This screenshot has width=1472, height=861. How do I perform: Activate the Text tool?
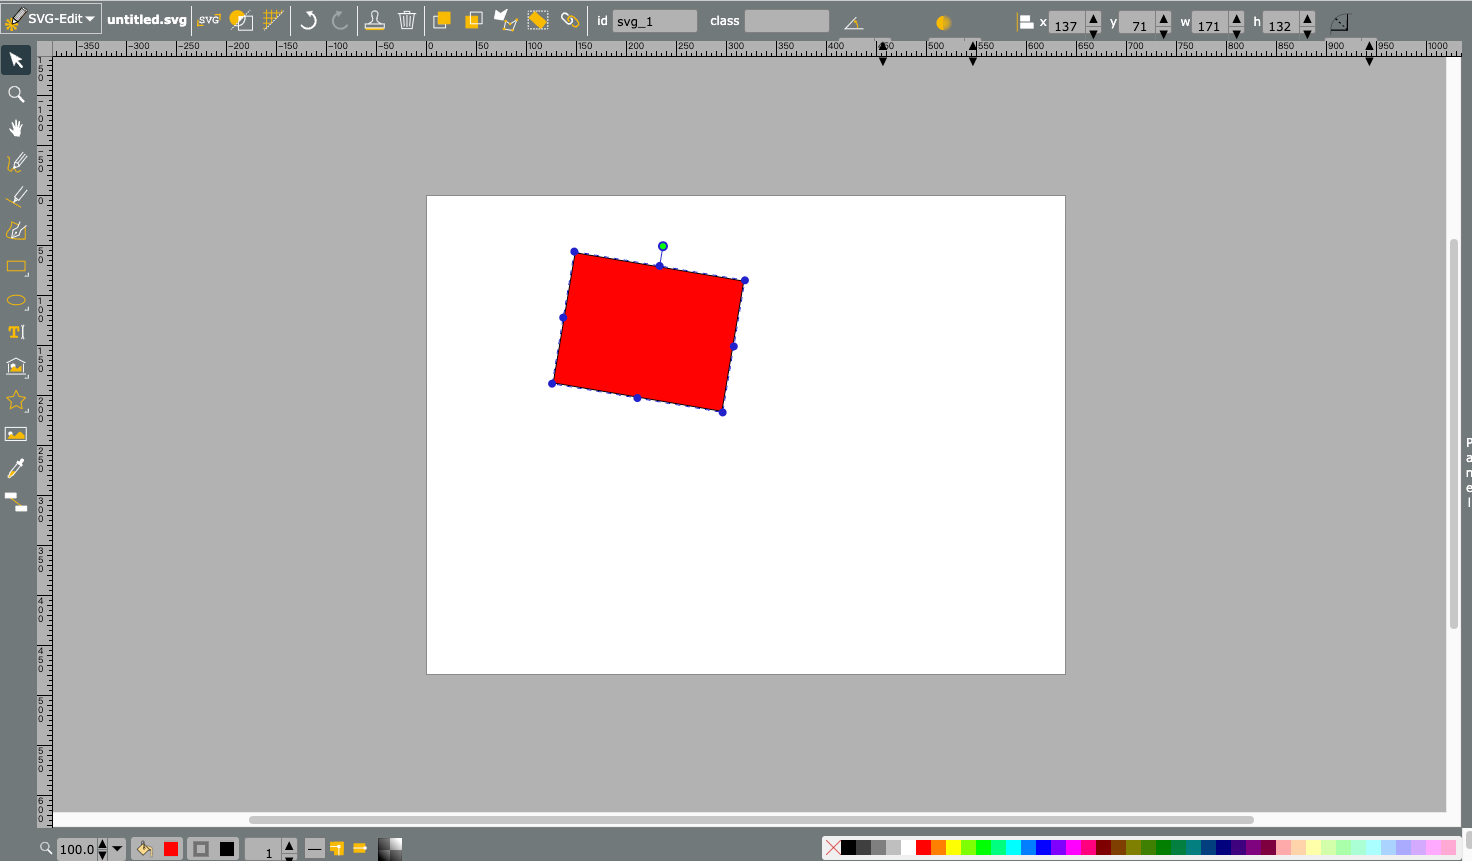pyautogui.click(x=16, y=333)
